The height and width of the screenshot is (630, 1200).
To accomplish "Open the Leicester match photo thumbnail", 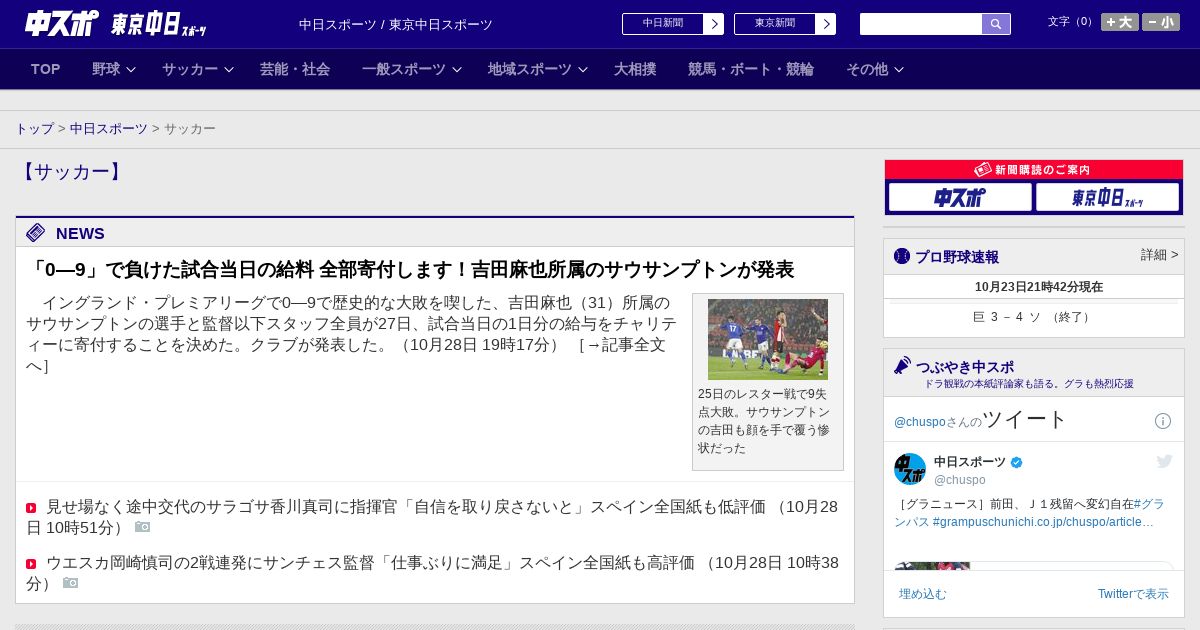I will pos(768,339).
